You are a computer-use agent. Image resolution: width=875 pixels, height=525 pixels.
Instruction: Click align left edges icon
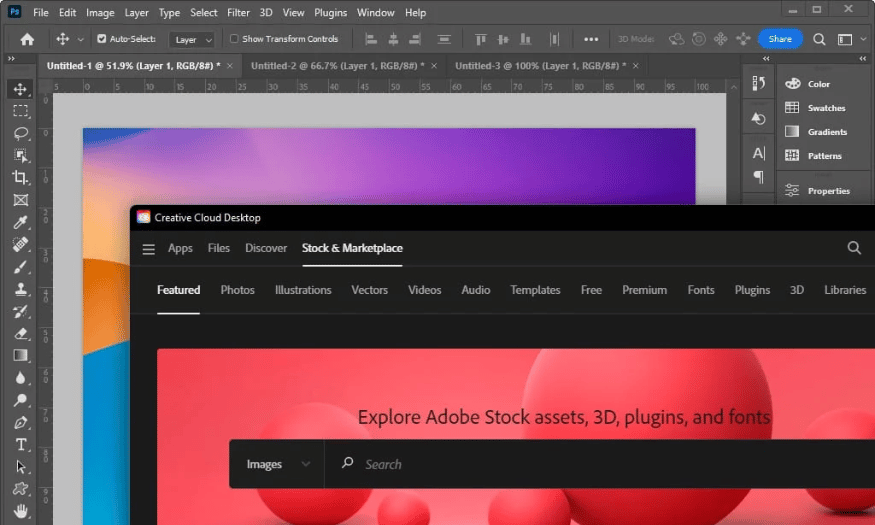371,39
